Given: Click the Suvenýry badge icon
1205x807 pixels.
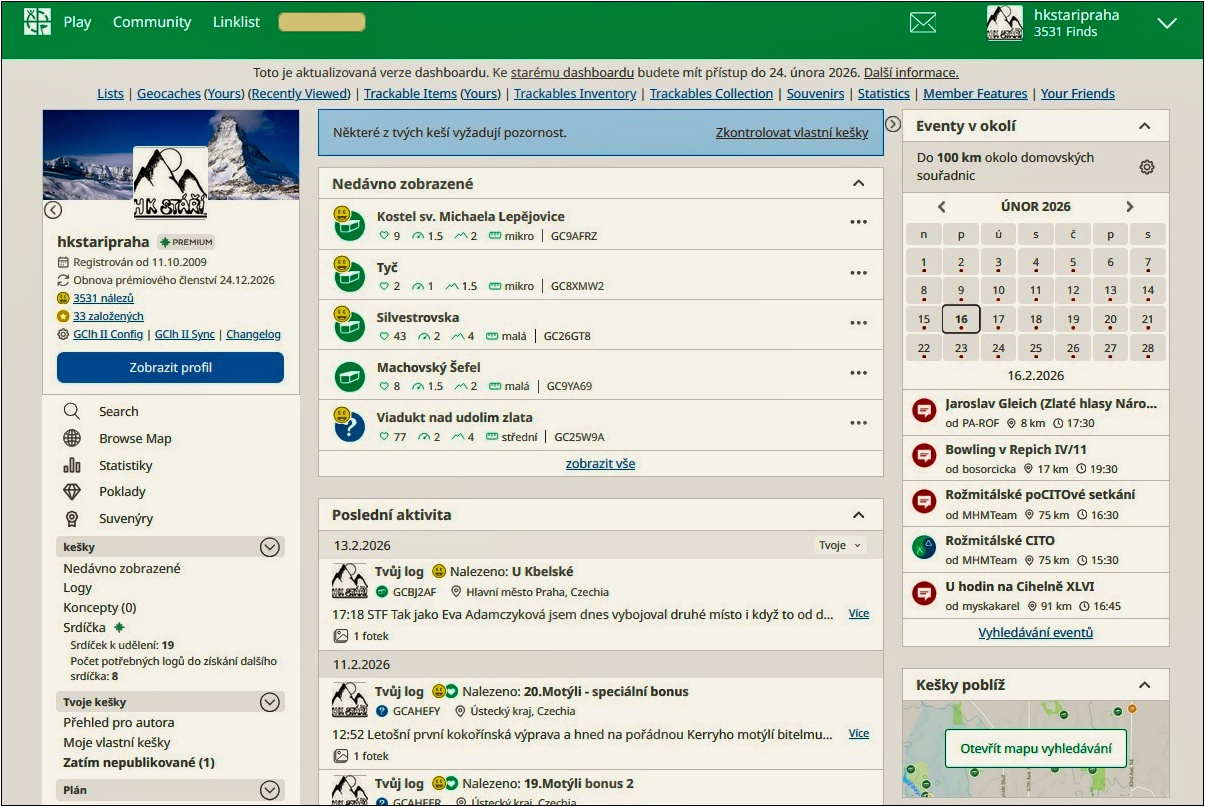Looking at the screenshot, I should 72,518.
